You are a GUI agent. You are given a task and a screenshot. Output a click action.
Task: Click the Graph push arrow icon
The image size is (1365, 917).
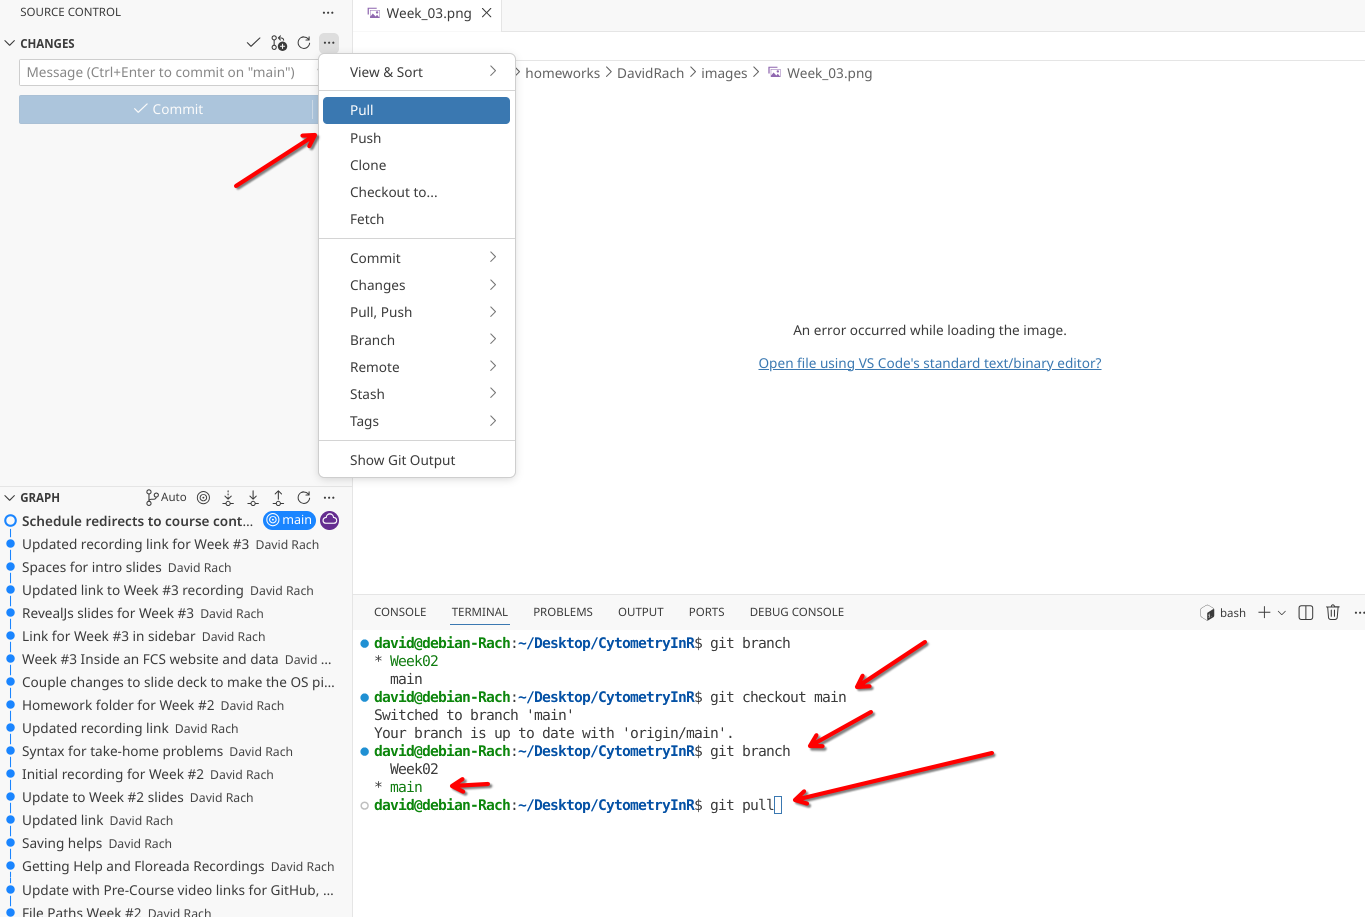point(278,498)
